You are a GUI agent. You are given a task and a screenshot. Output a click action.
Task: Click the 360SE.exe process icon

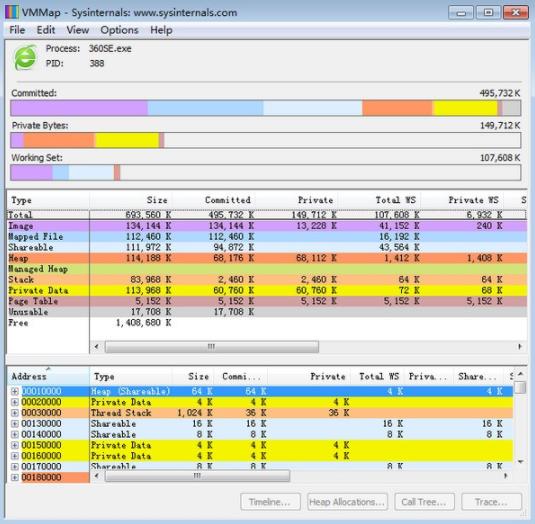coord(25,57)
